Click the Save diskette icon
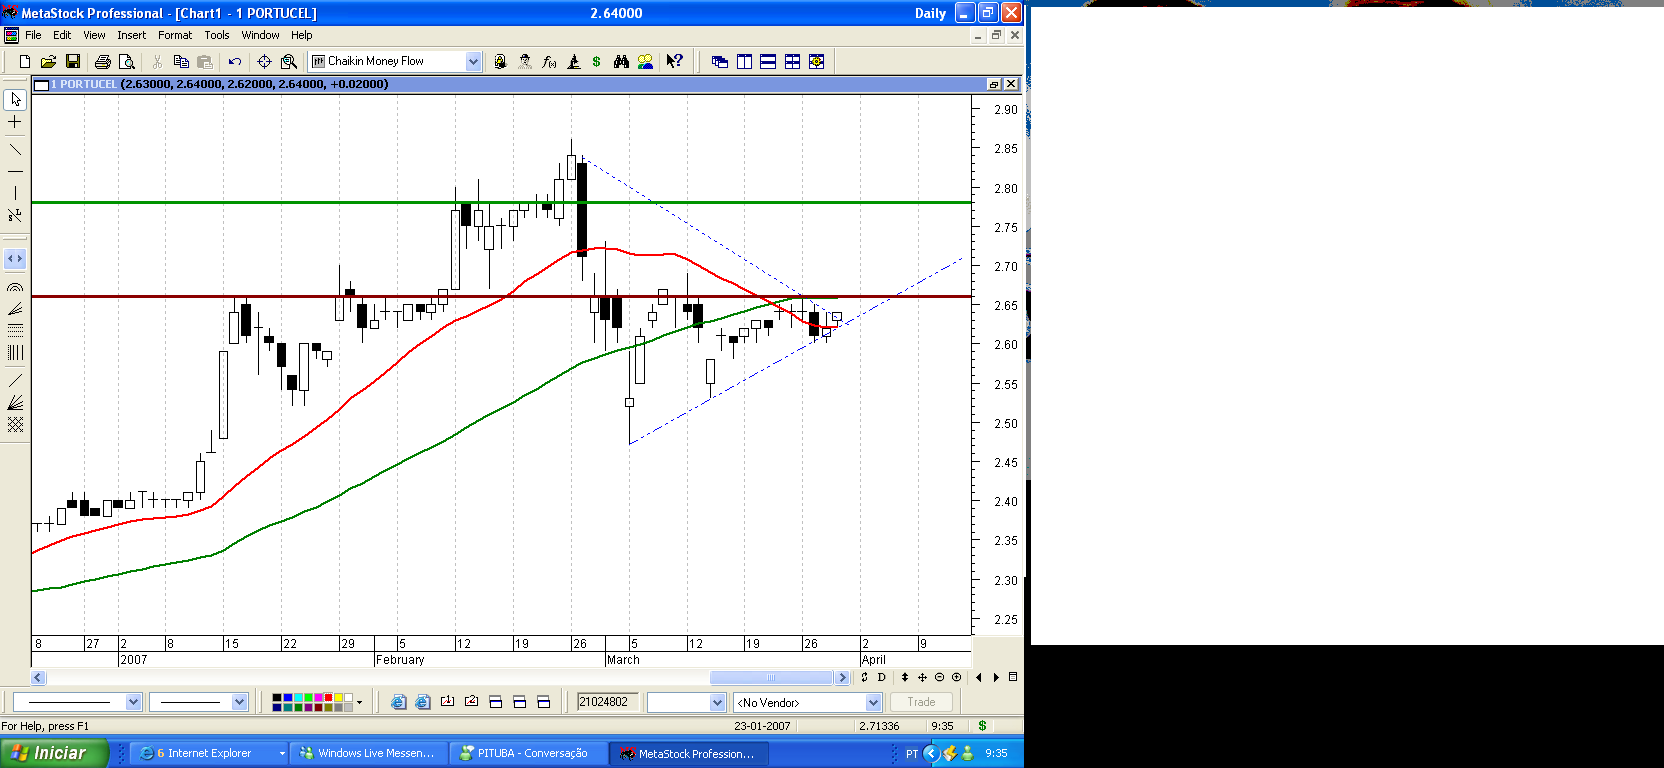The height and width of the screenshot is (768, 1664). pos(73,62)
